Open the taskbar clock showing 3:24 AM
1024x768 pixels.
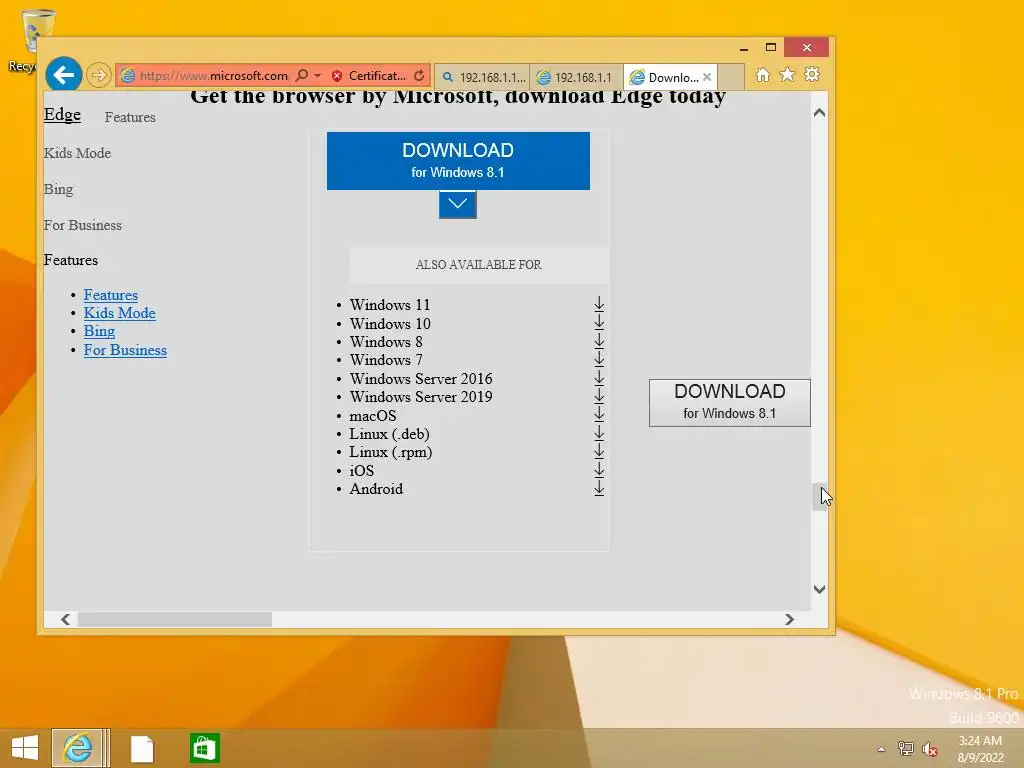click(x=980, y=749)
